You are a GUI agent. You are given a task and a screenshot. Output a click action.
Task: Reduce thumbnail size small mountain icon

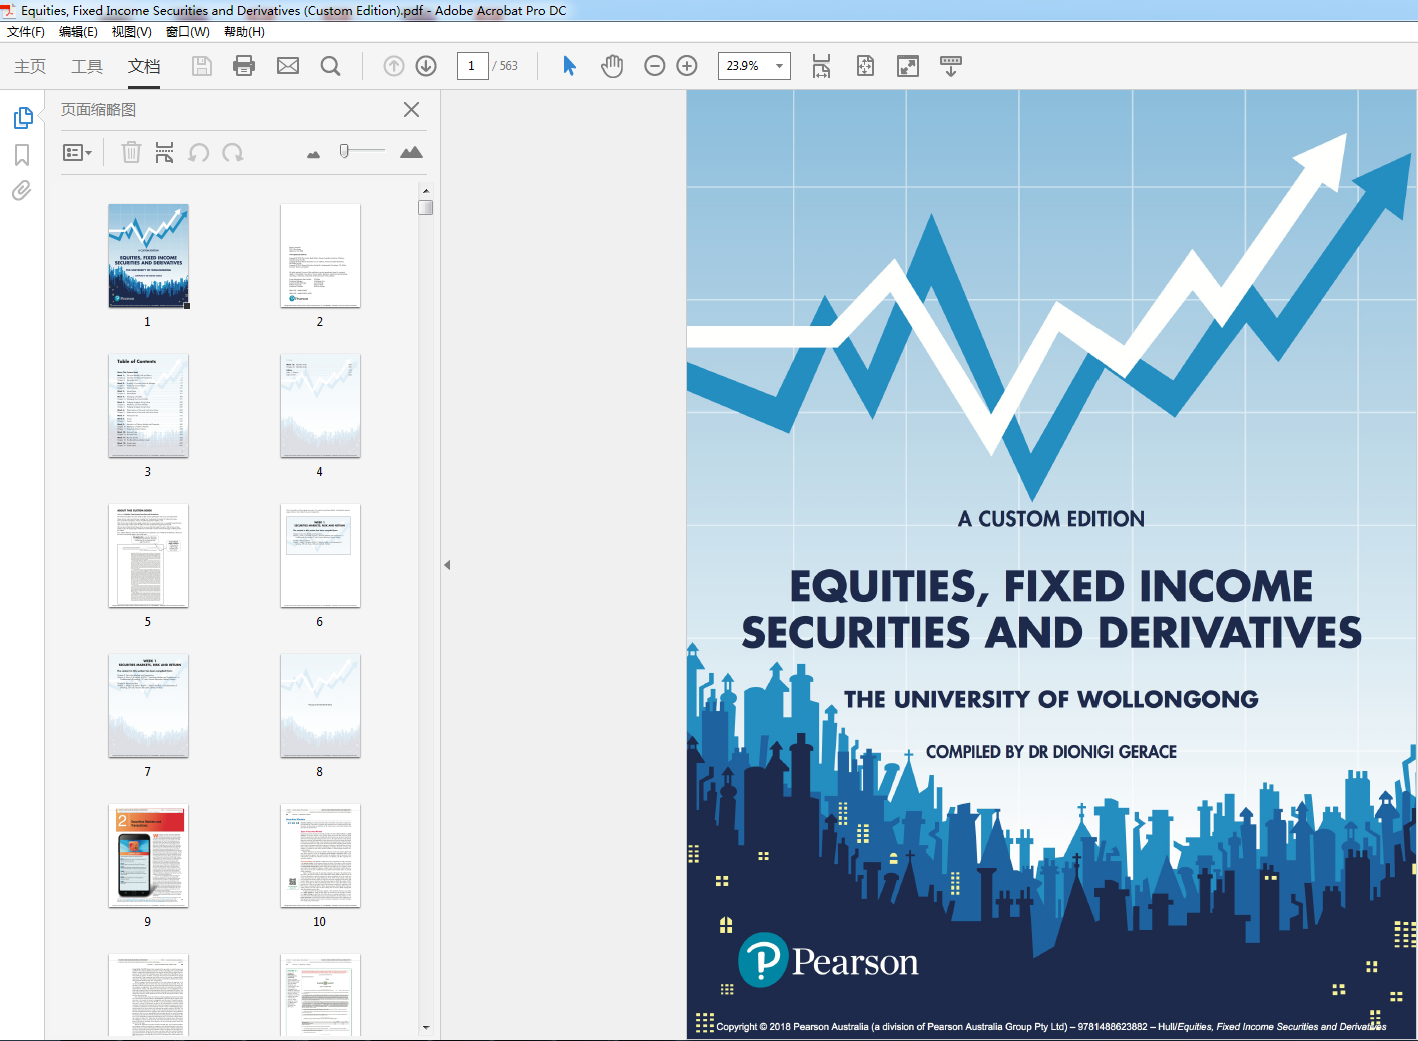pos(314,154)
